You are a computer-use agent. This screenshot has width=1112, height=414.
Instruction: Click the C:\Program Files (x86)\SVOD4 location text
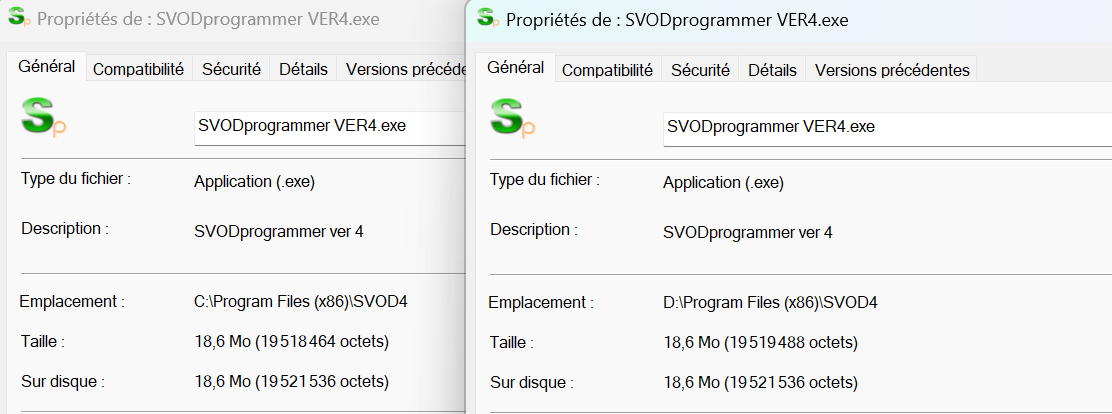300,301
